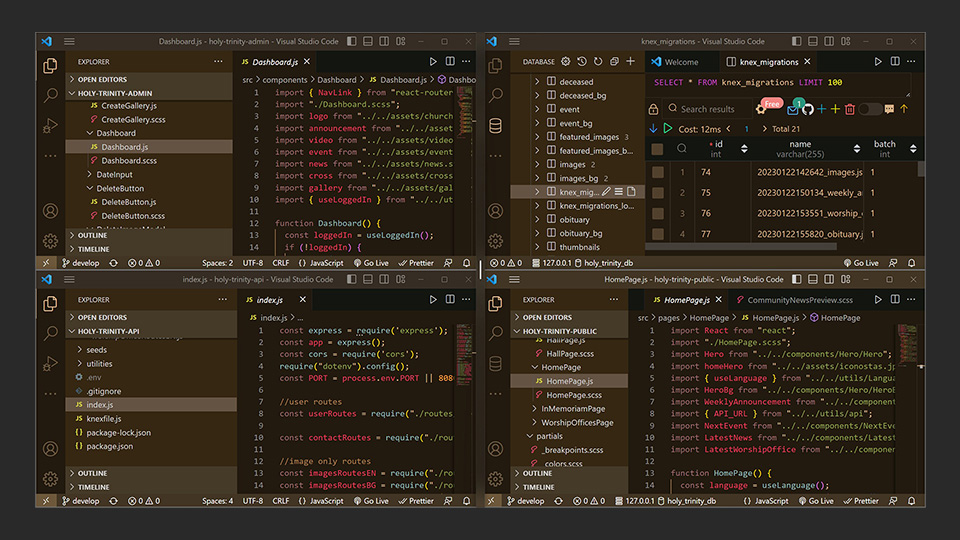Collapse all icon in DATABASE panel header
The height and width of the screenshot is (540, 960).
614,61
